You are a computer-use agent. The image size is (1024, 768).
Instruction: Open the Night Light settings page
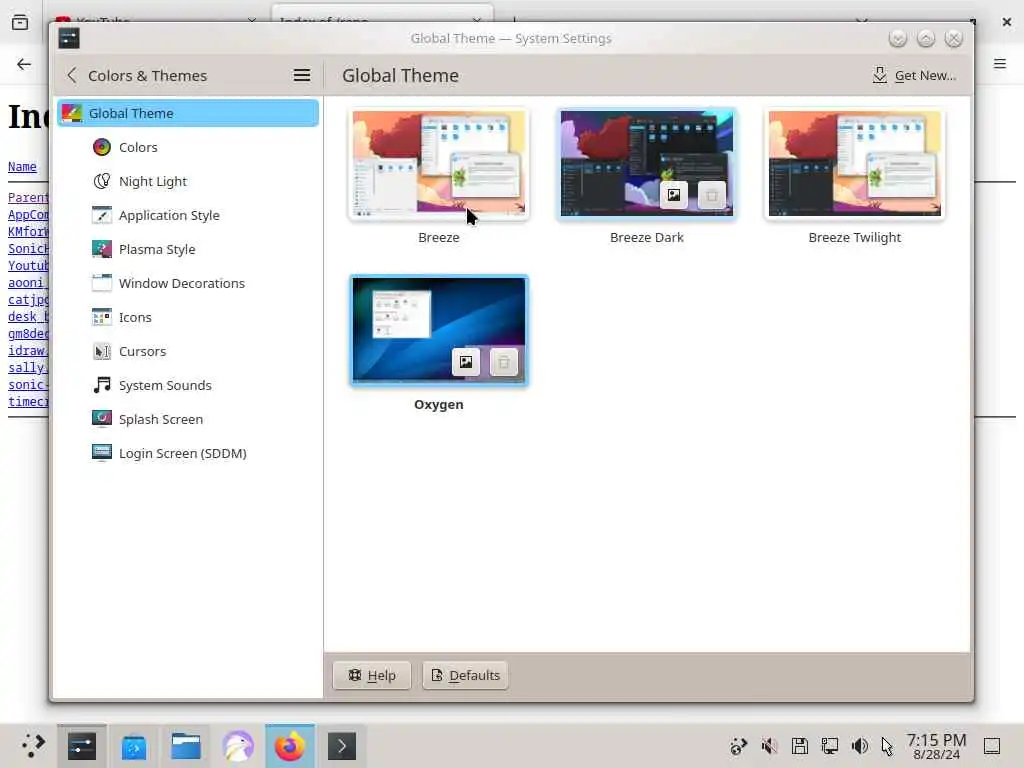point(188,181)
